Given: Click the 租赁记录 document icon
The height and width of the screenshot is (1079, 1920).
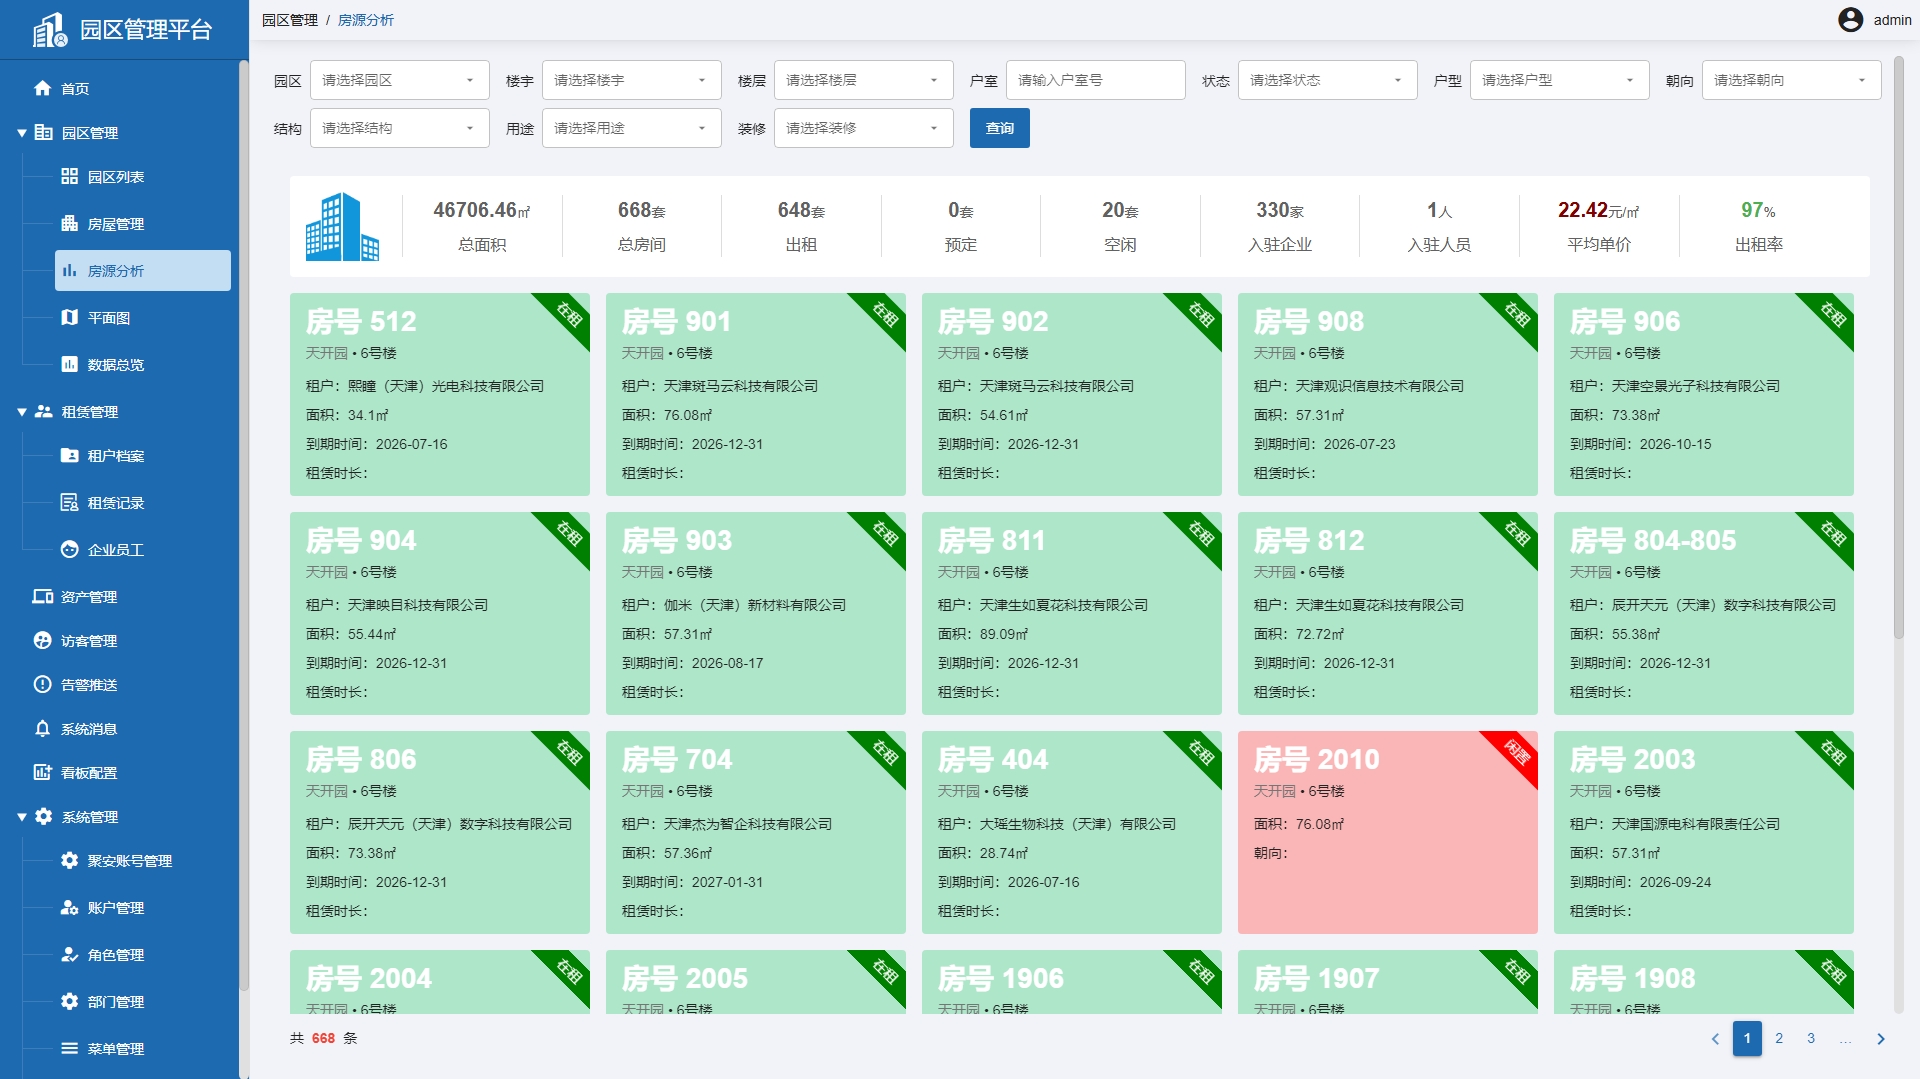Looking at the screenshot, I should coord(69,502).
